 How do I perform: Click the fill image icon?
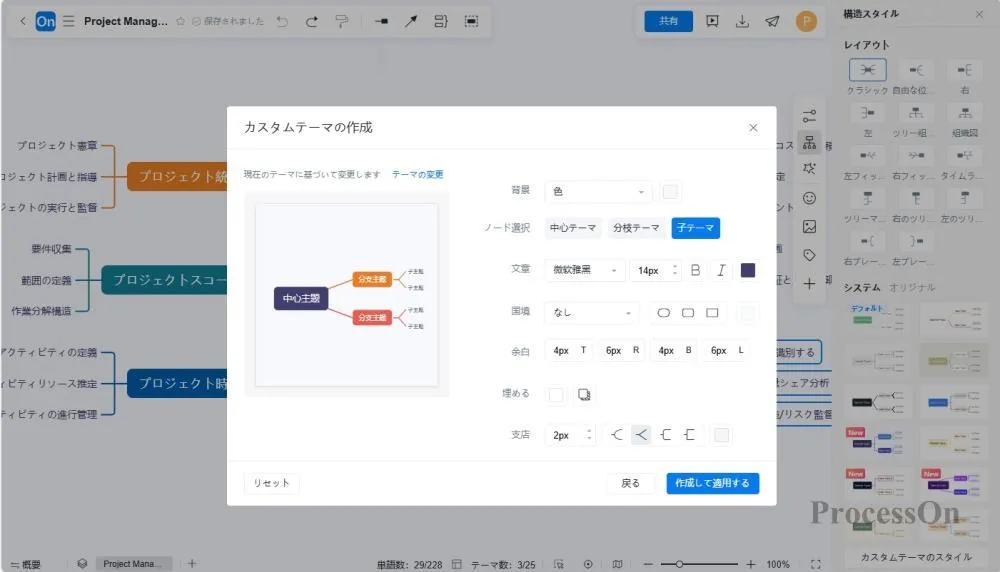(585, 395)
